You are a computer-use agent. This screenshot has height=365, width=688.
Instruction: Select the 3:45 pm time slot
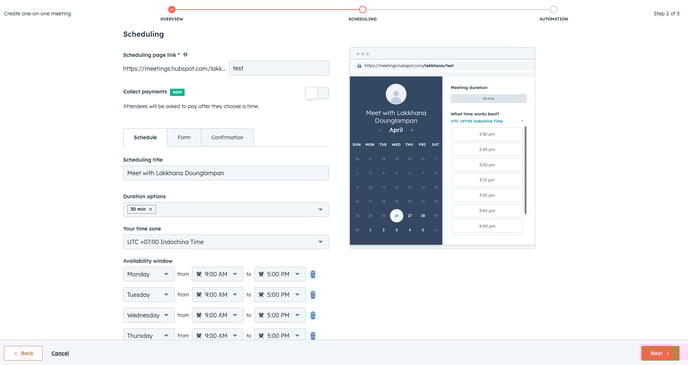point(487,211)
